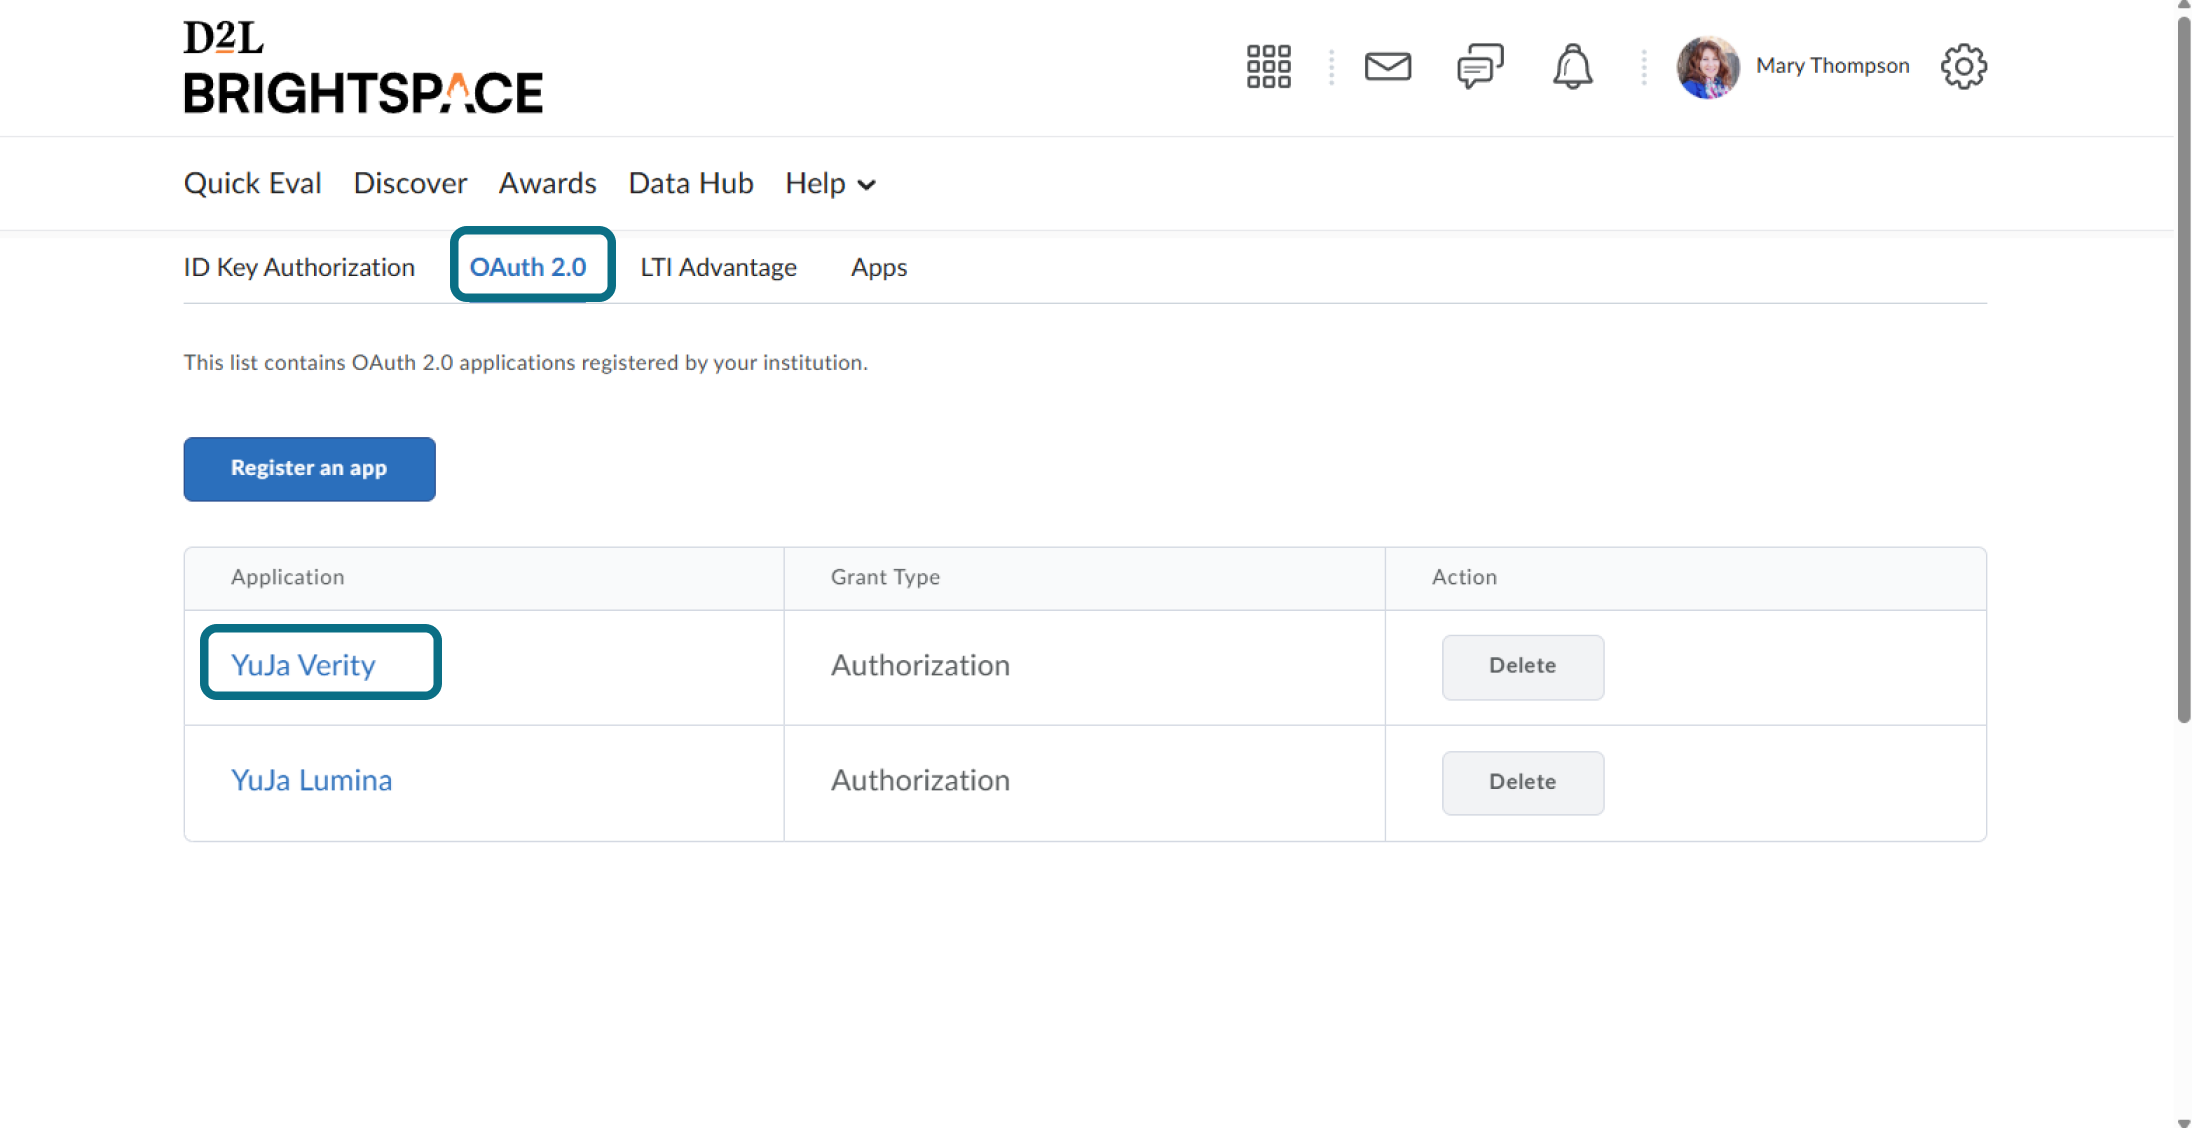Switch to ID Key Authorization tab
The image size is (2192, 1128).
[299, 267]
